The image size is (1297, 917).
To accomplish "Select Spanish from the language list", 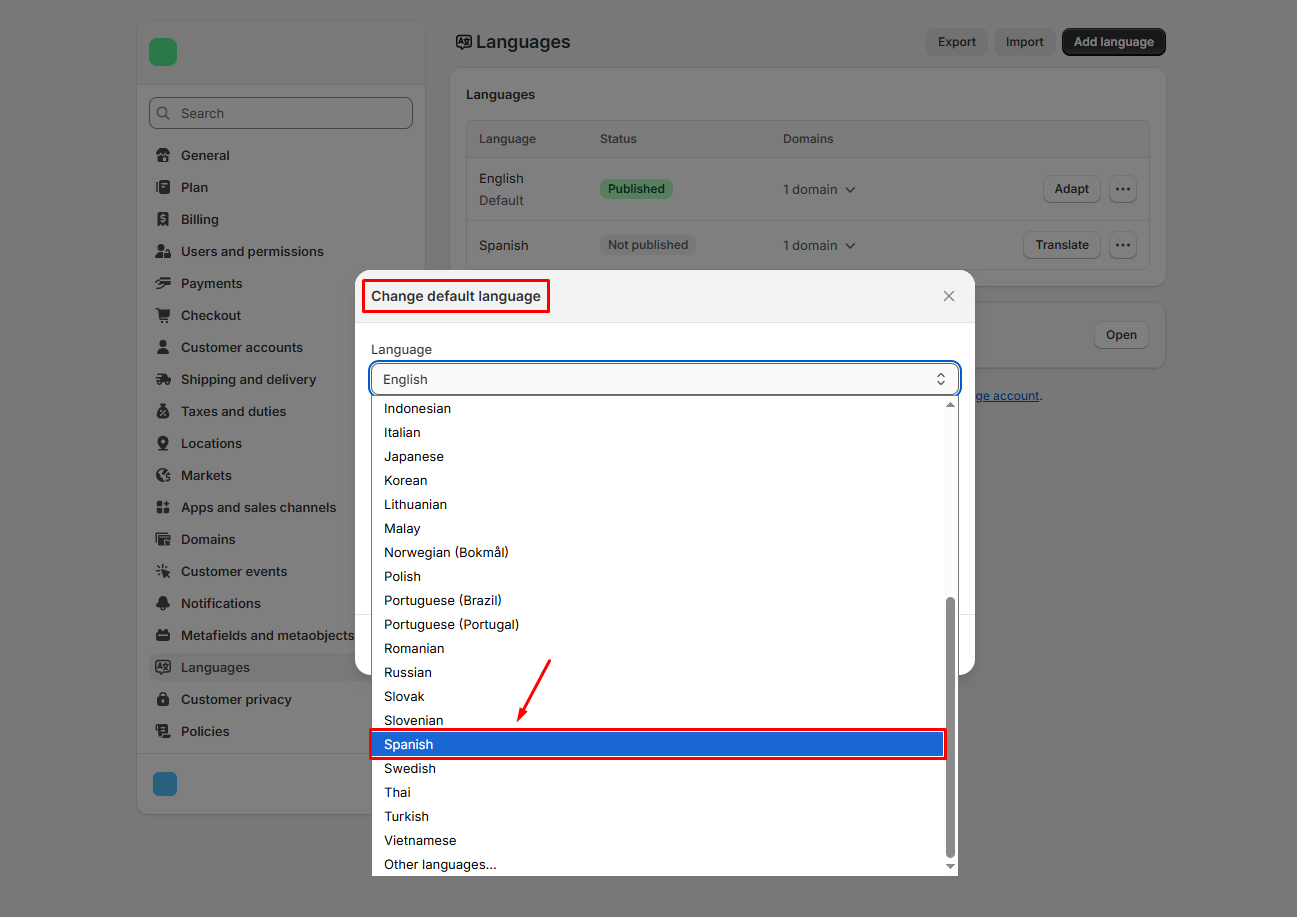I will tap(657, 744).
